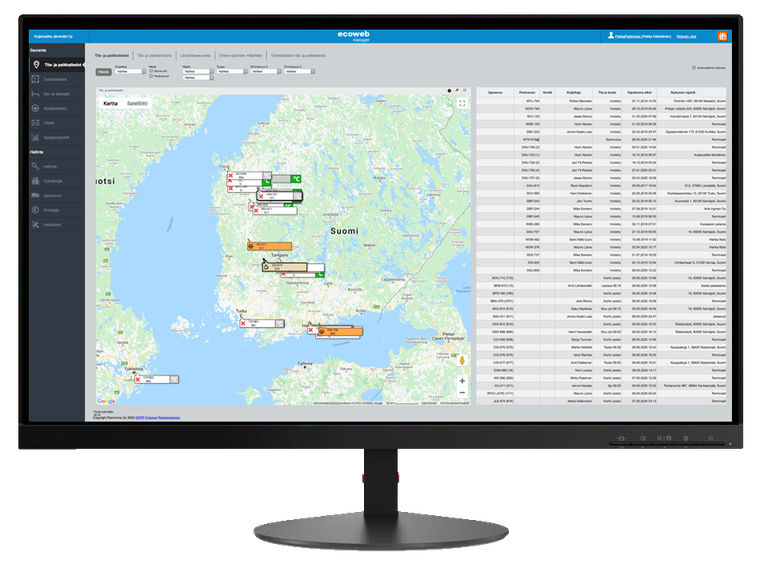Open Hallinta key item in the sidebar

tap(57, 167)
